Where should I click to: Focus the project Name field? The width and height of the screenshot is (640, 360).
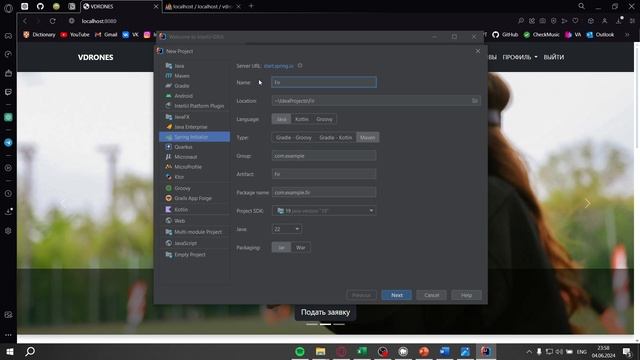(324, 82)
